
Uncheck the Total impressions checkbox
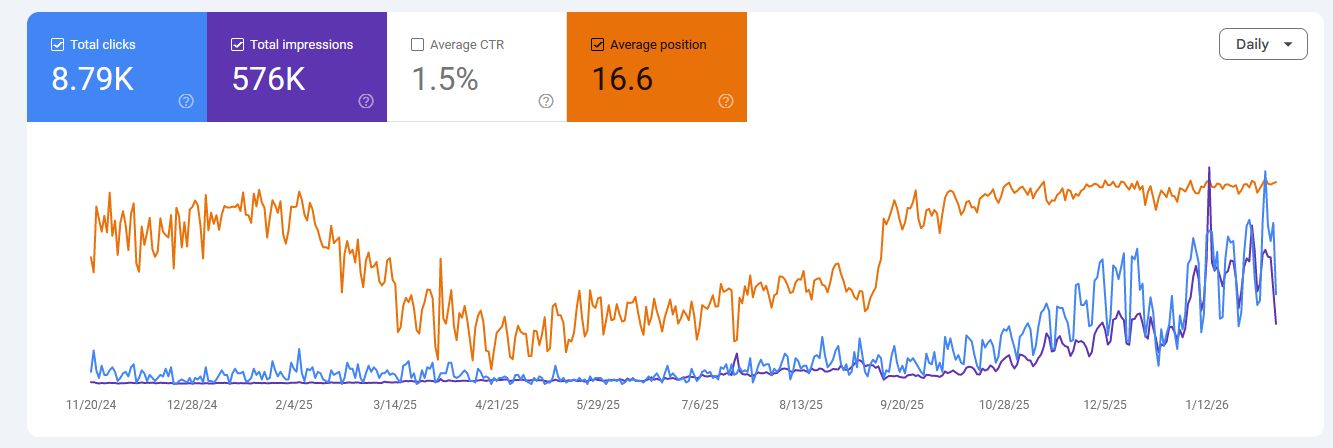[x=238, y=45]
